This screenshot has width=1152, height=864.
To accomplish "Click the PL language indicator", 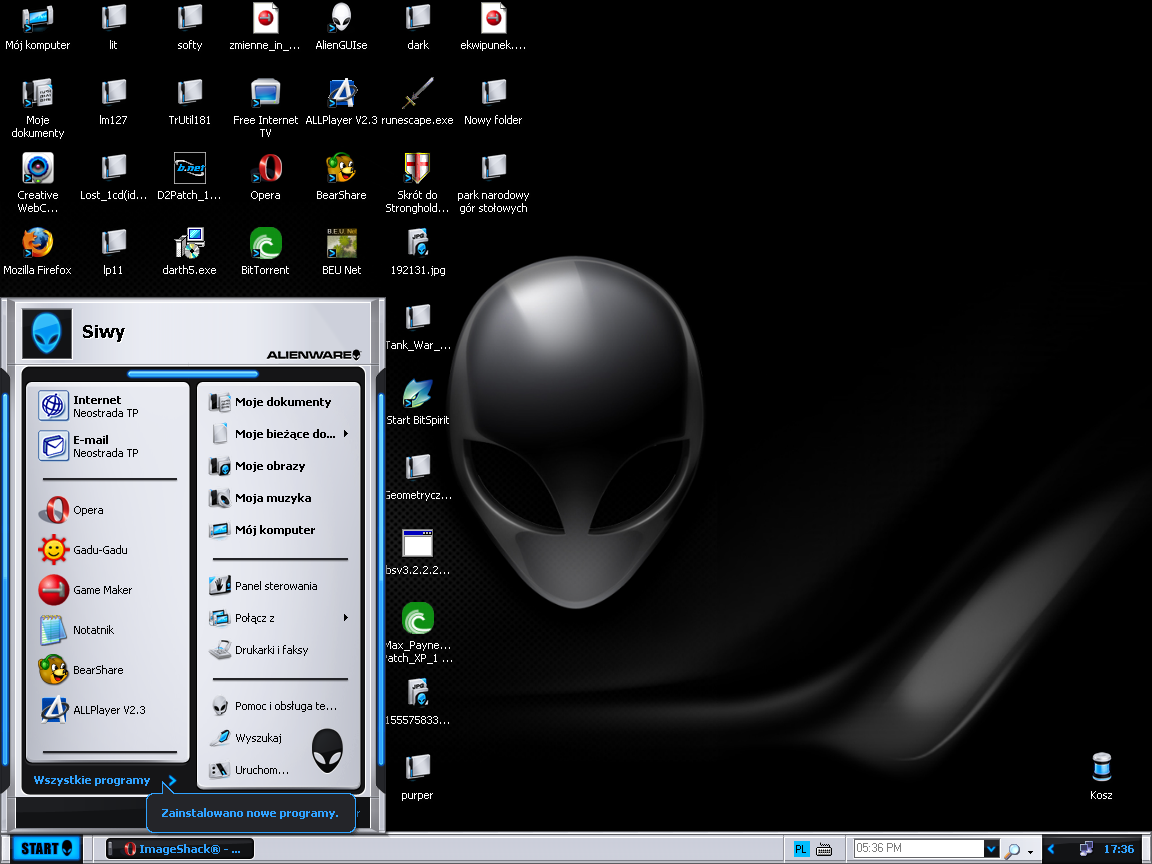I will click(801, 849).
